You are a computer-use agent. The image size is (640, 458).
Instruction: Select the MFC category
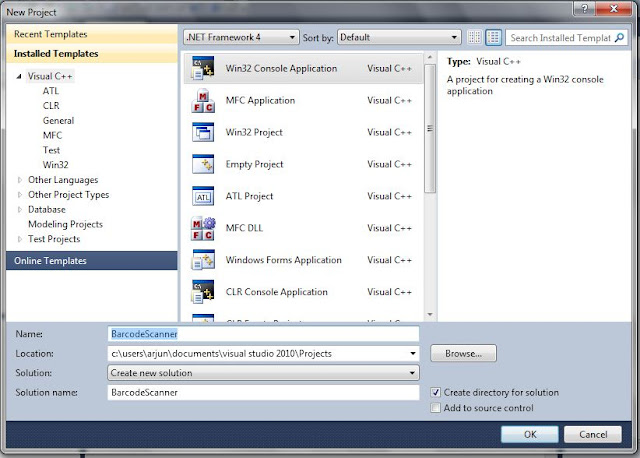[x=52, y=135]
